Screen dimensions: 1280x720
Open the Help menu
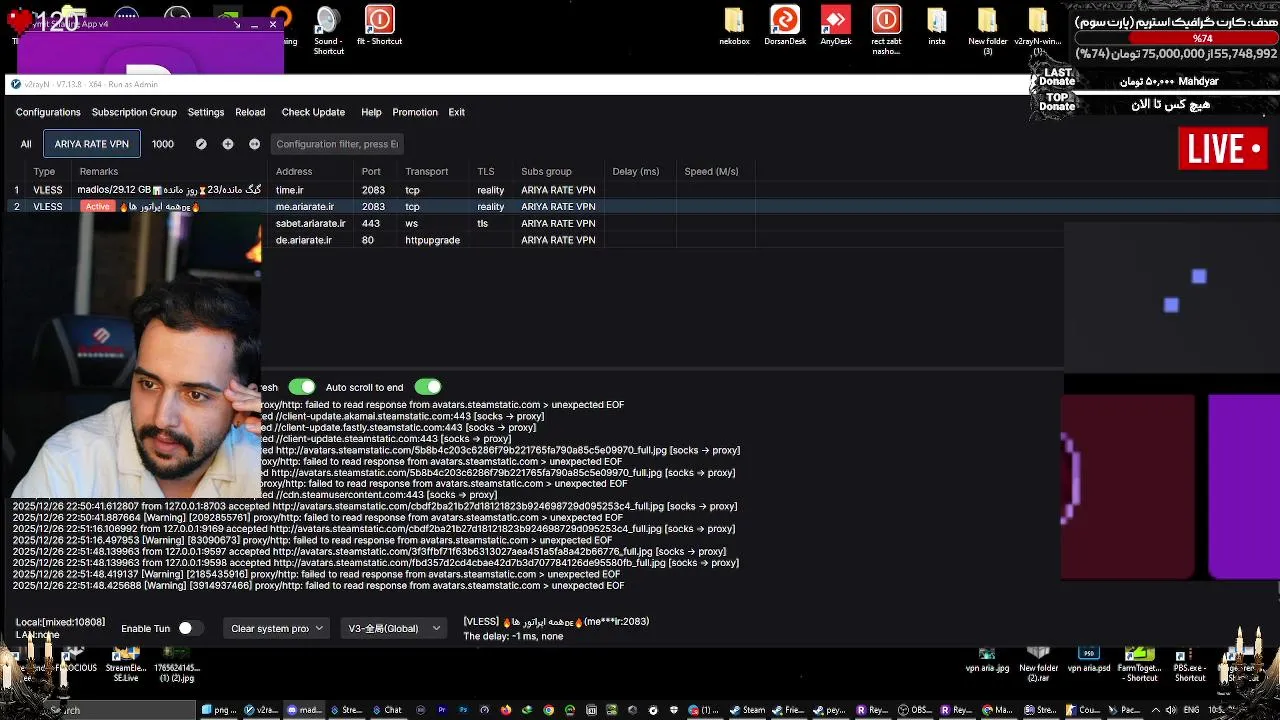click(371, 112)
